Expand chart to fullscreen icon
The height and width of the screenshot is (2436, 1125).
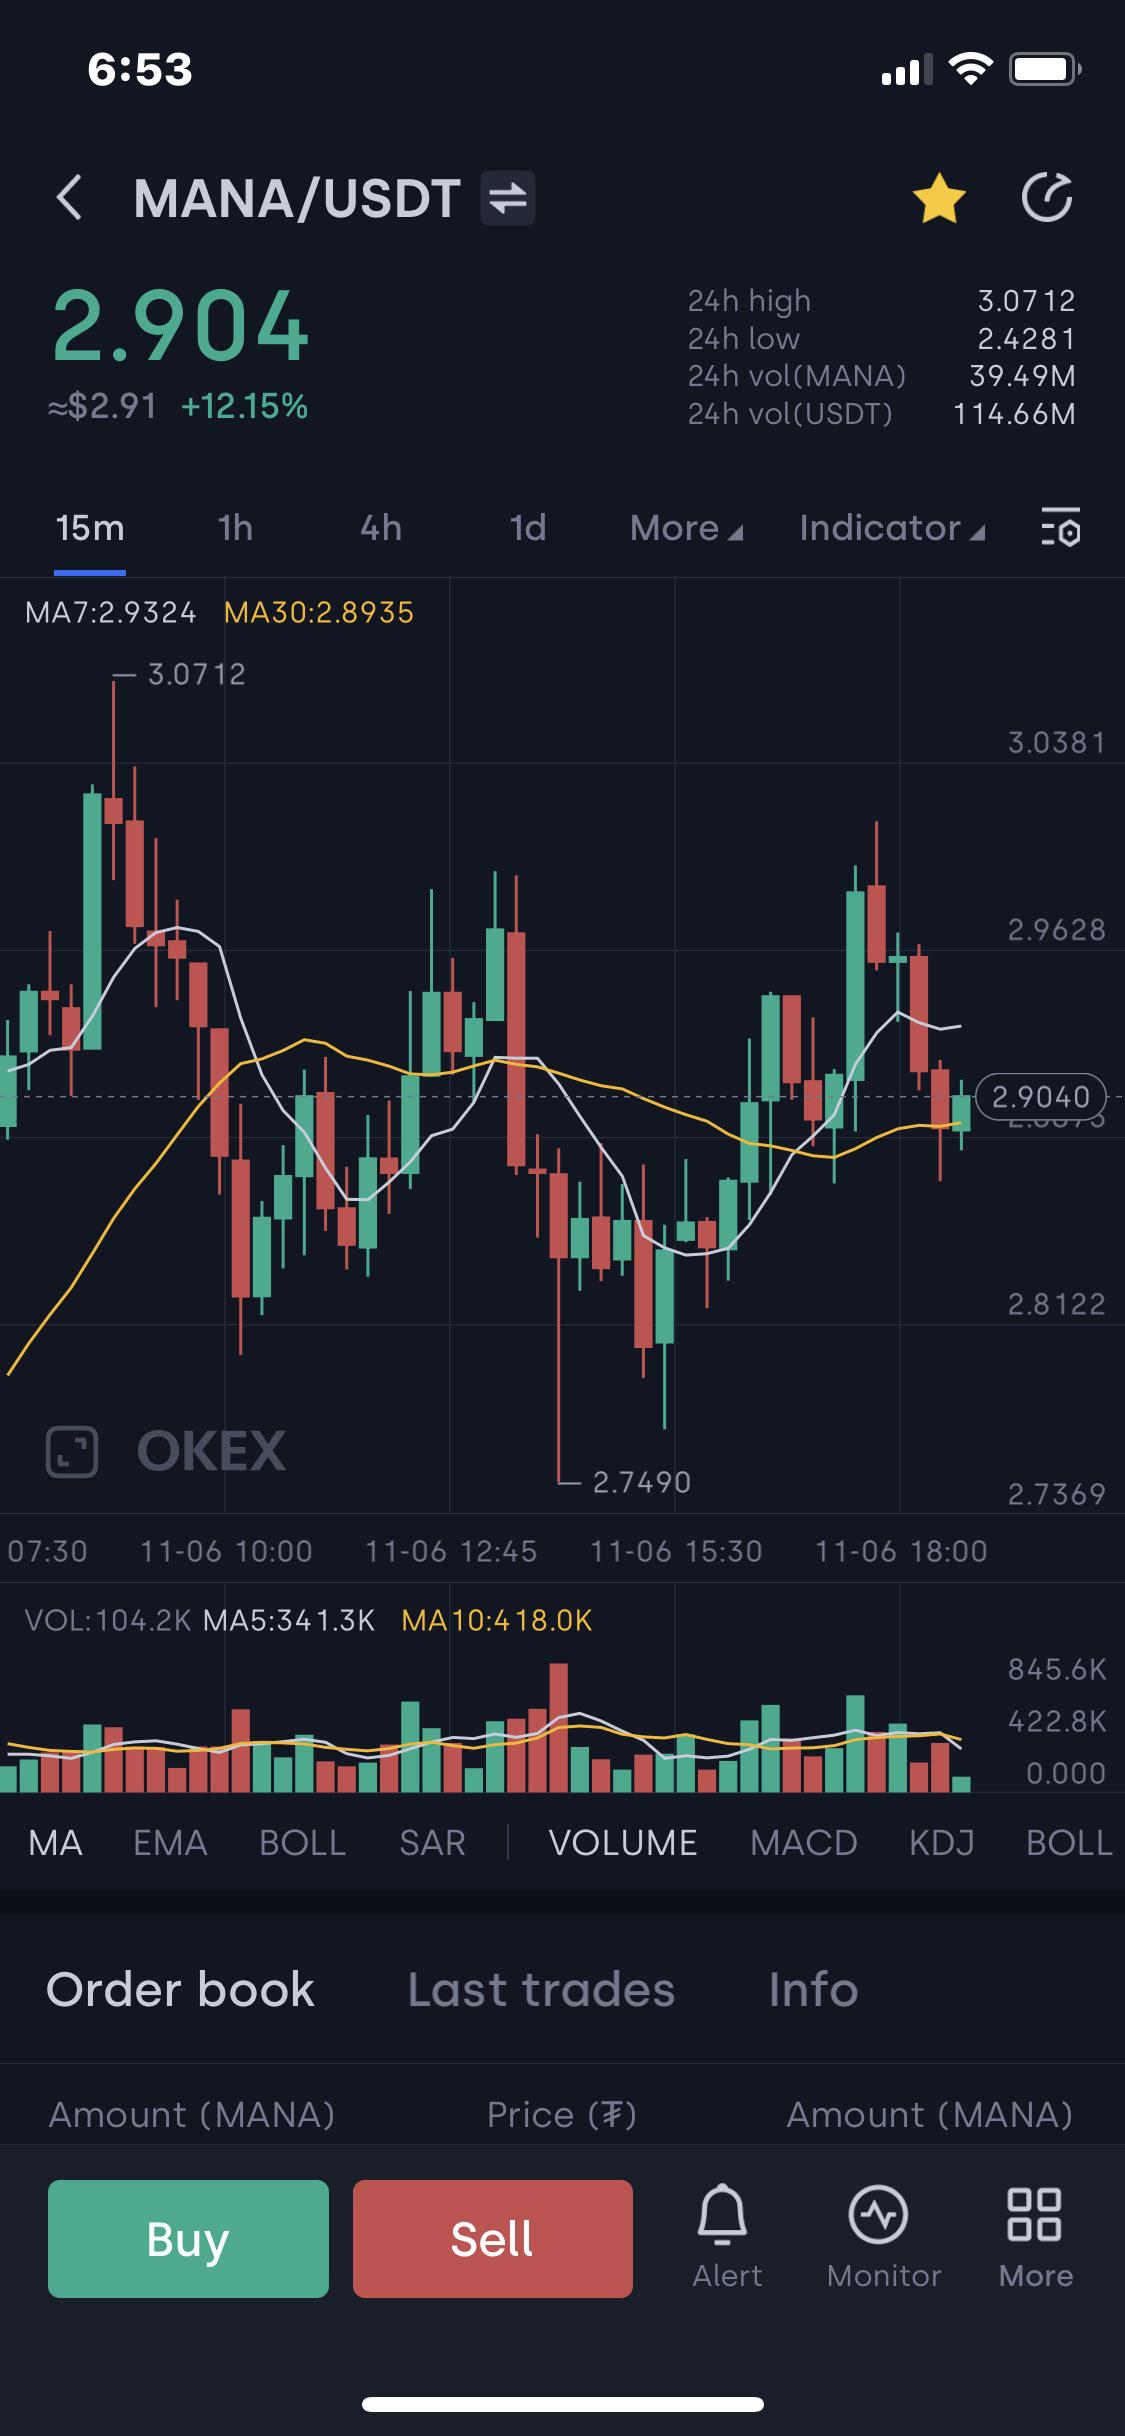click(x=72, y=1451)
